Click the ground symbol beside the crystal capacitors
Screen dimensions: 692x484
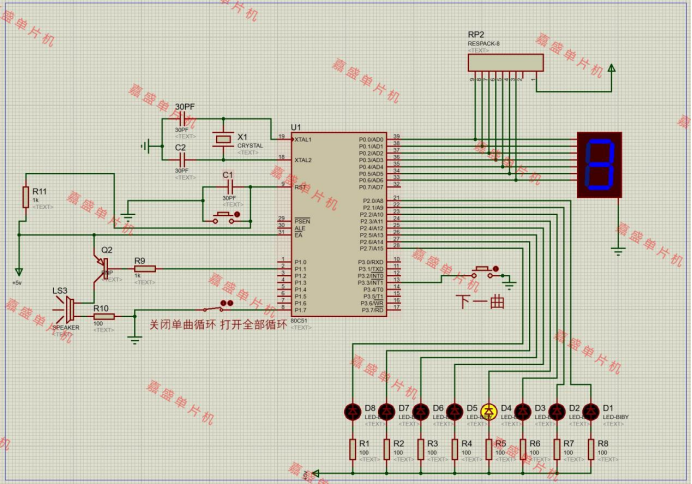coord(146,146)
